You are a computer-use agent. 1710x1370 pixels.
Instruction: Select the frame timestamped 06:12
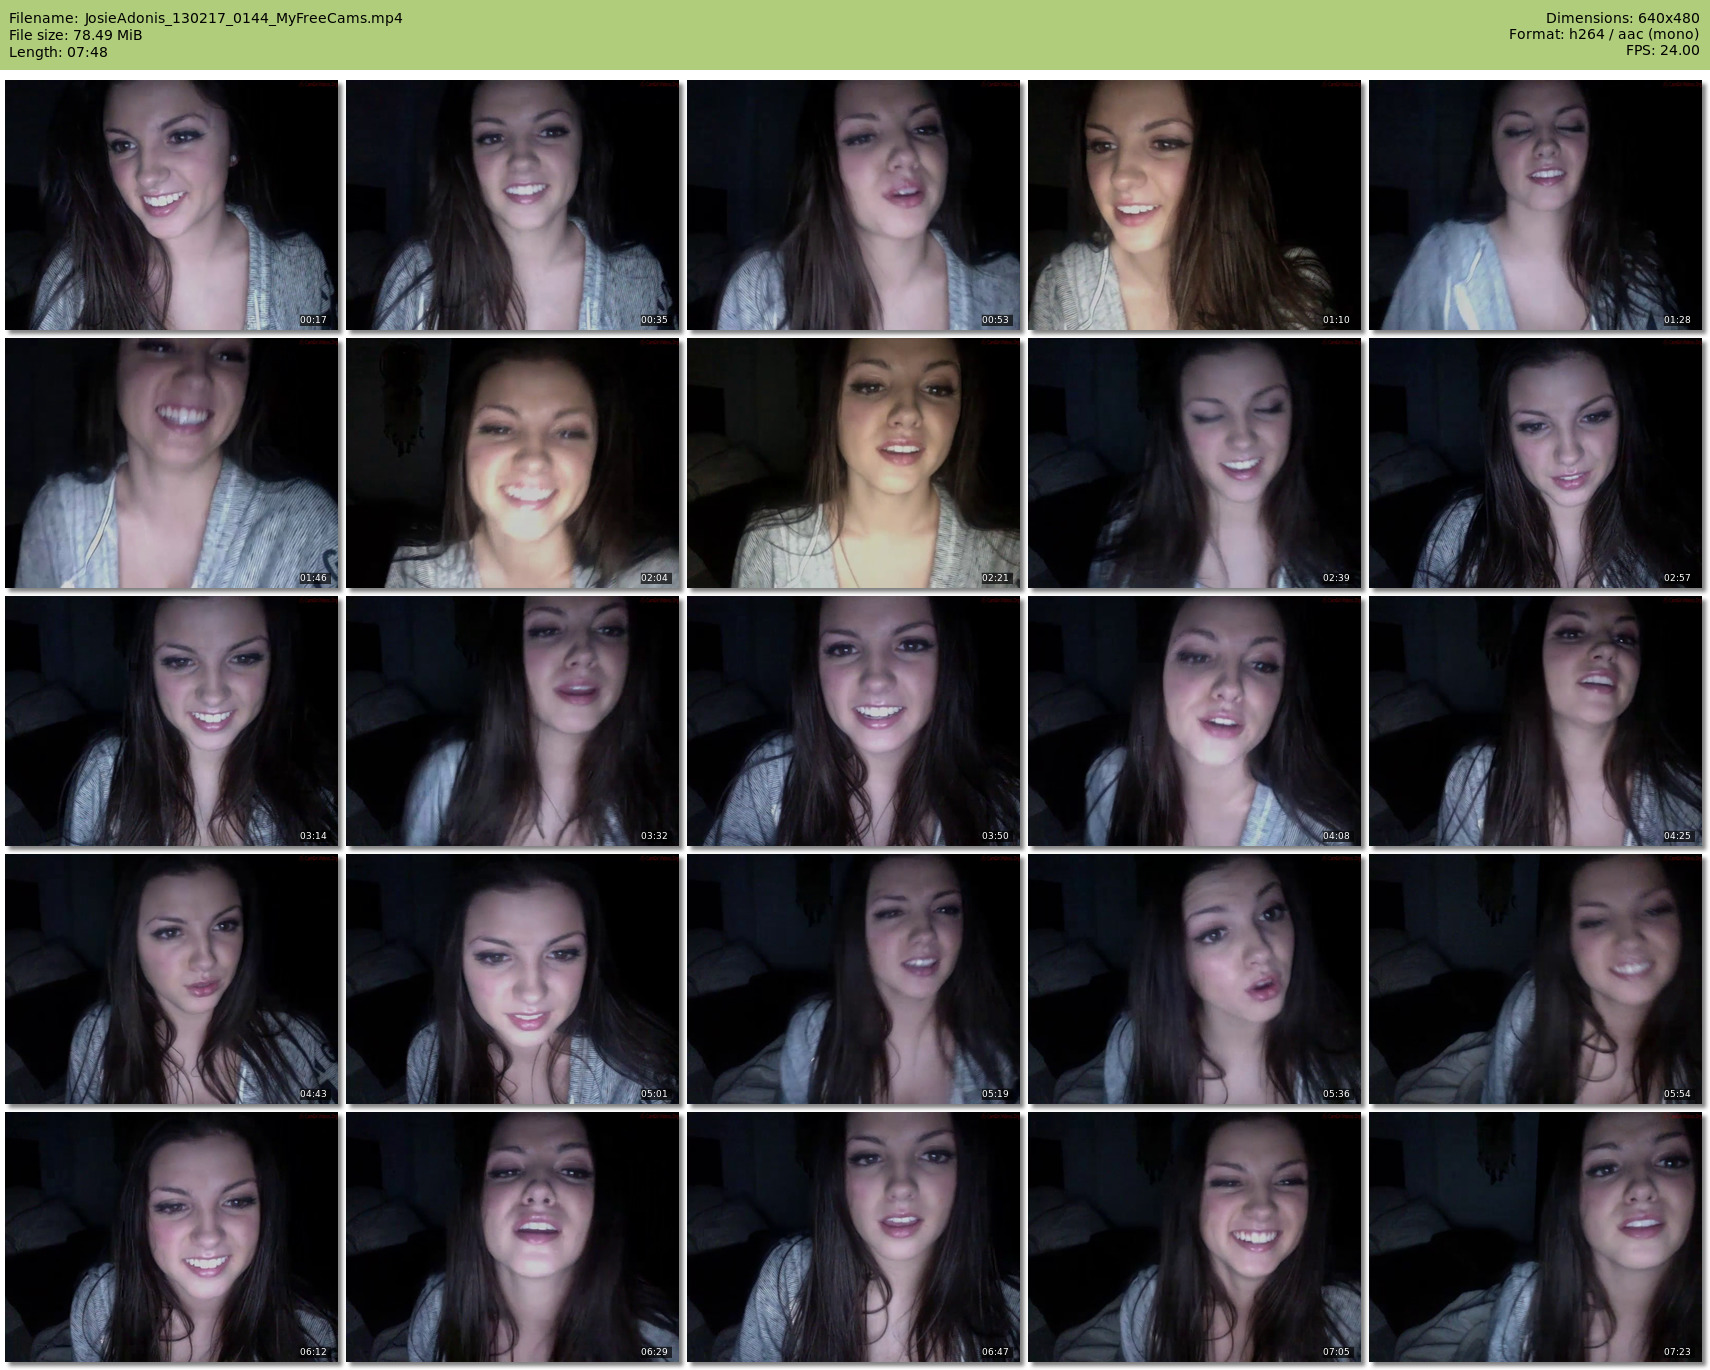(x=171, y=1237)
